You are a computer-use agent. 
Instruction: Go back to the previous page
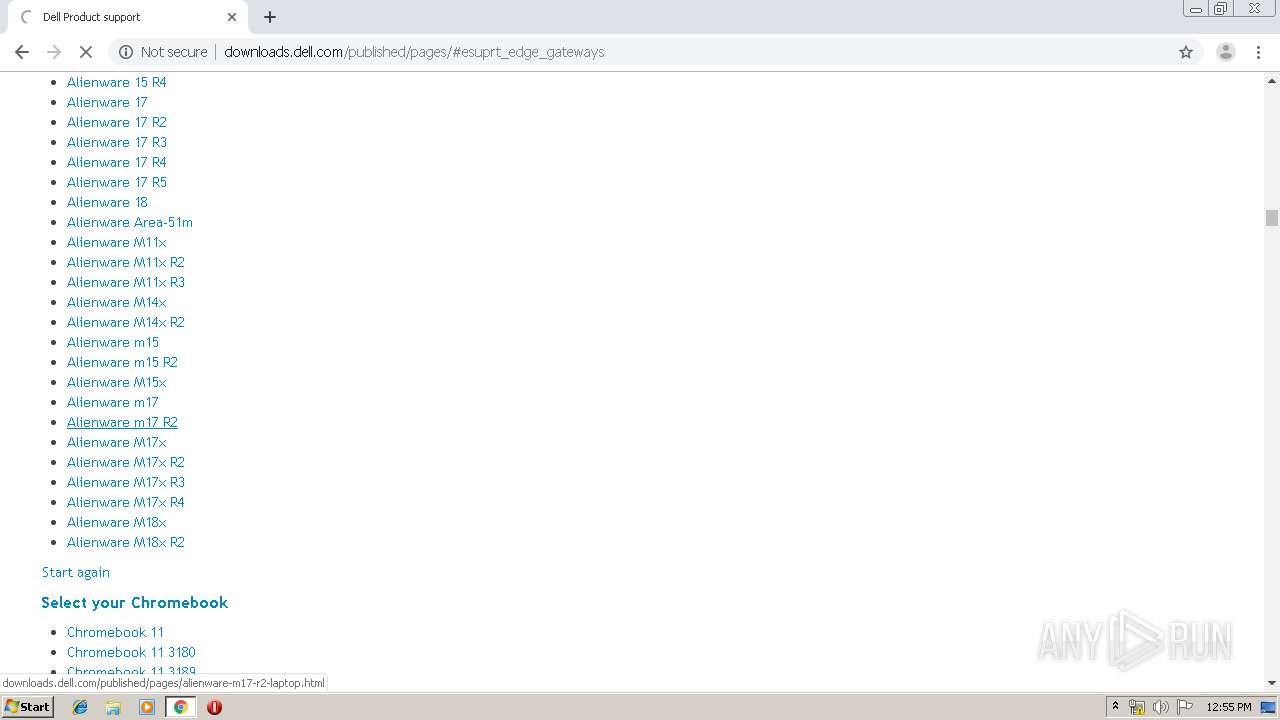pos(22,52)
